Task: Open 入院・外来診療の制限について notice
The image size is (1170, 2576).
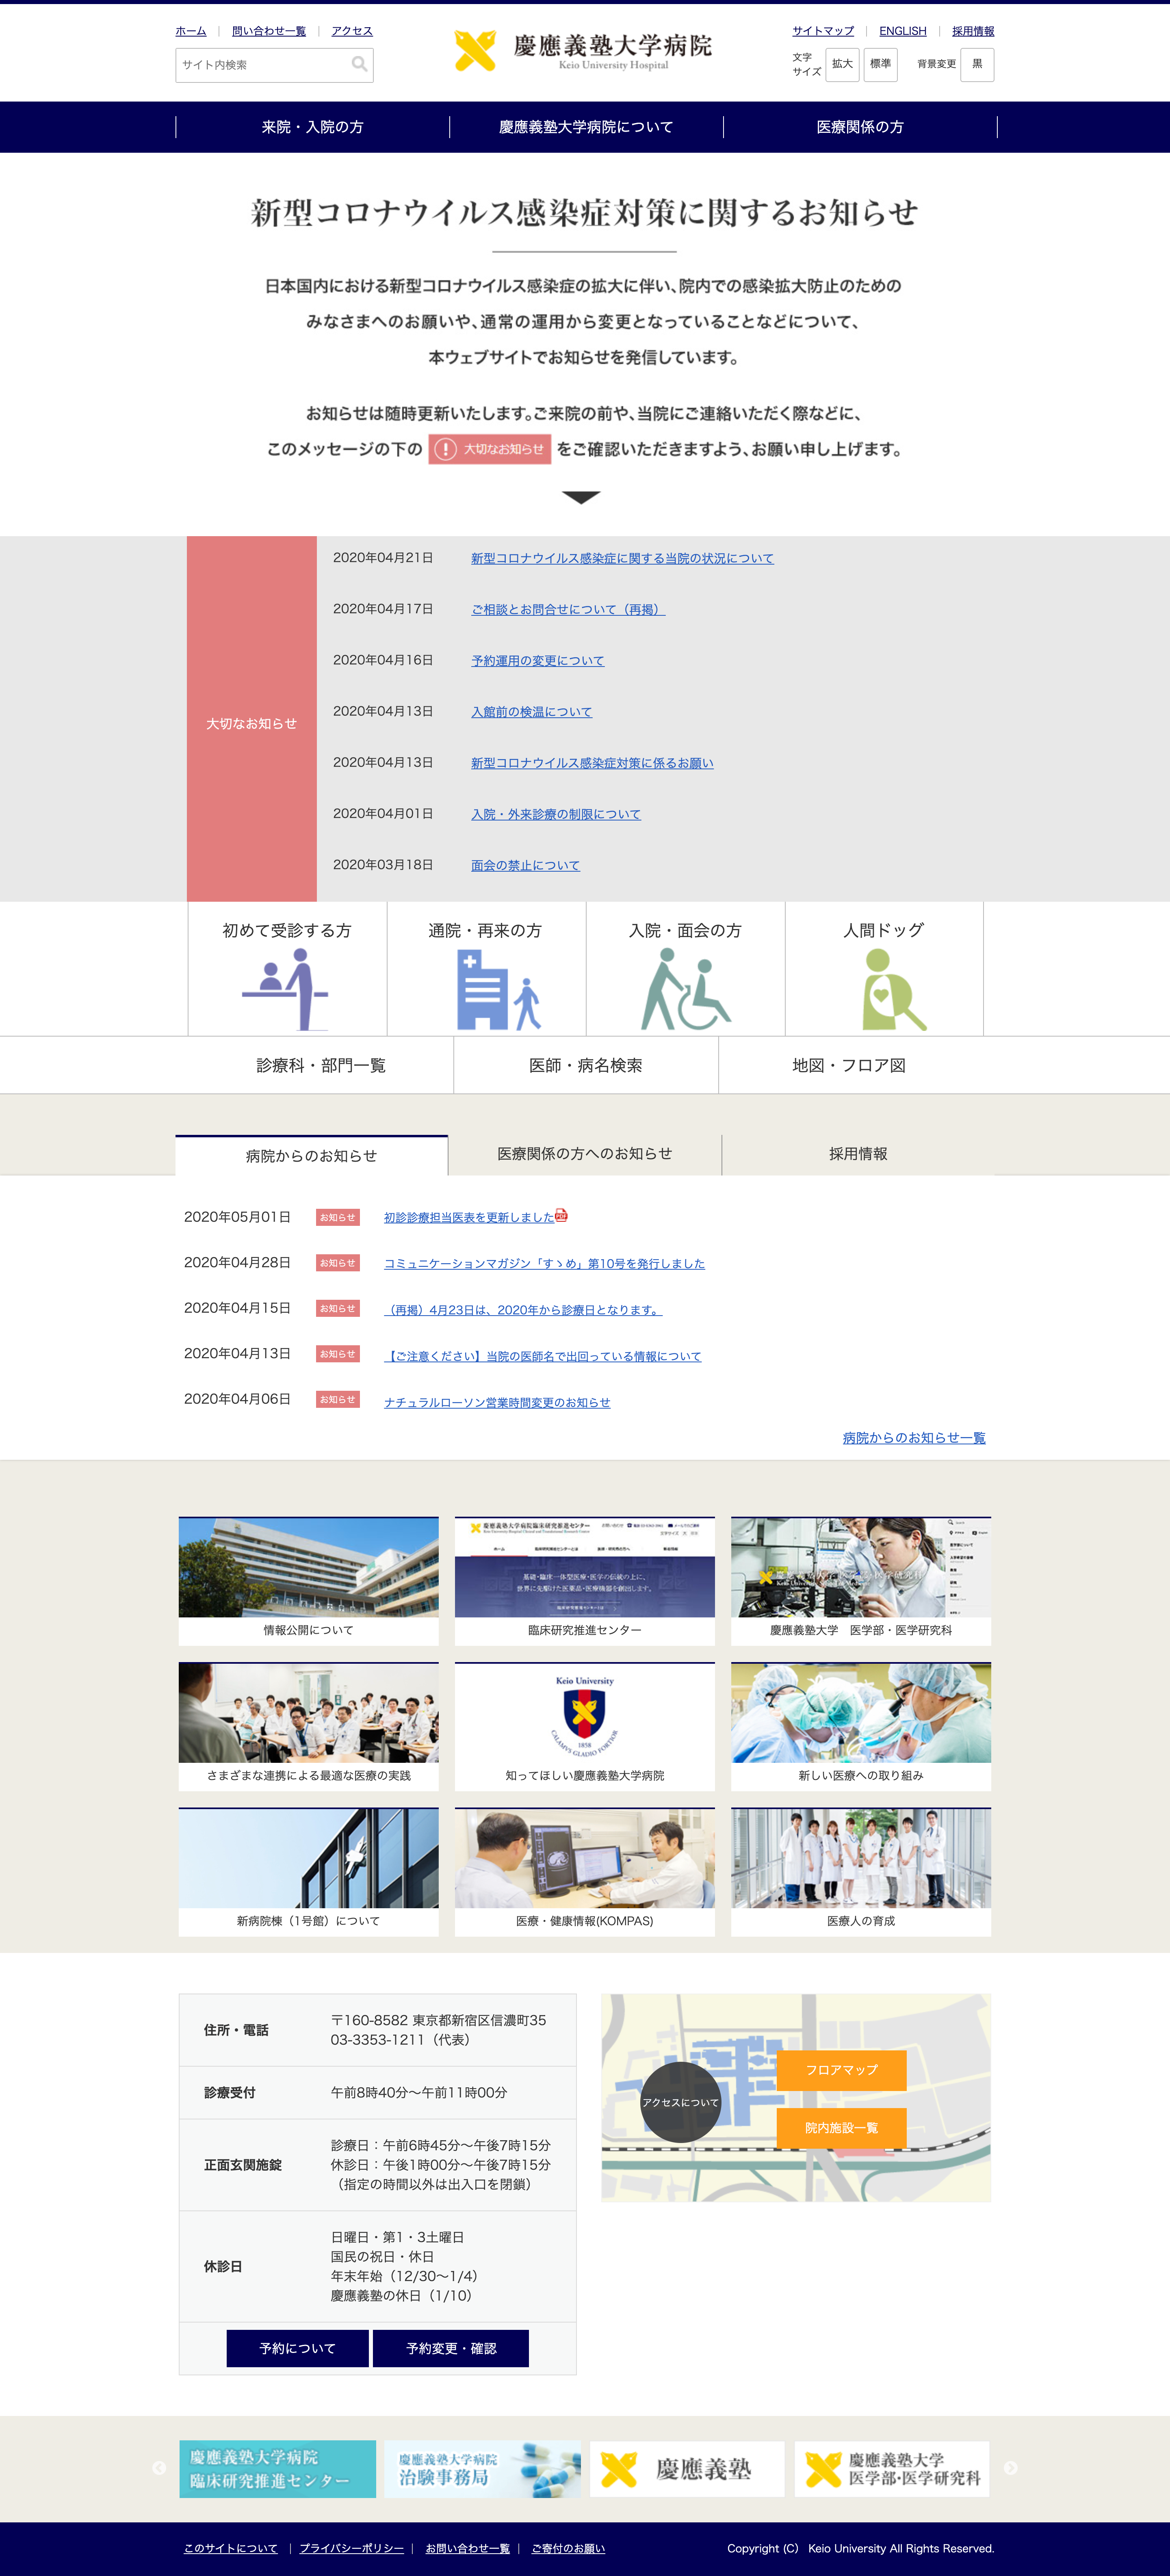Action: tap(556, 814)
